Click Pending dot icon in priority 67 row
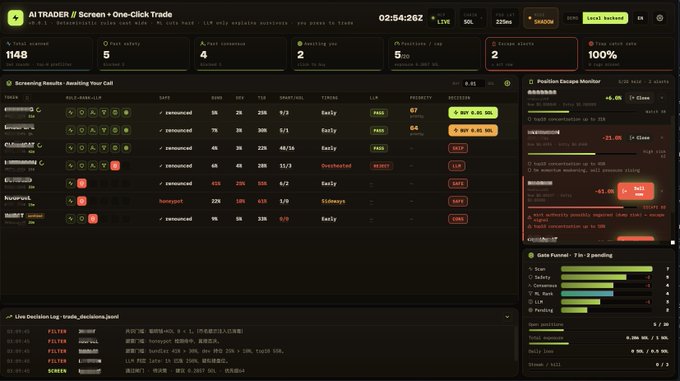Viewport: 680px width, 381px height. coord(126,113)
